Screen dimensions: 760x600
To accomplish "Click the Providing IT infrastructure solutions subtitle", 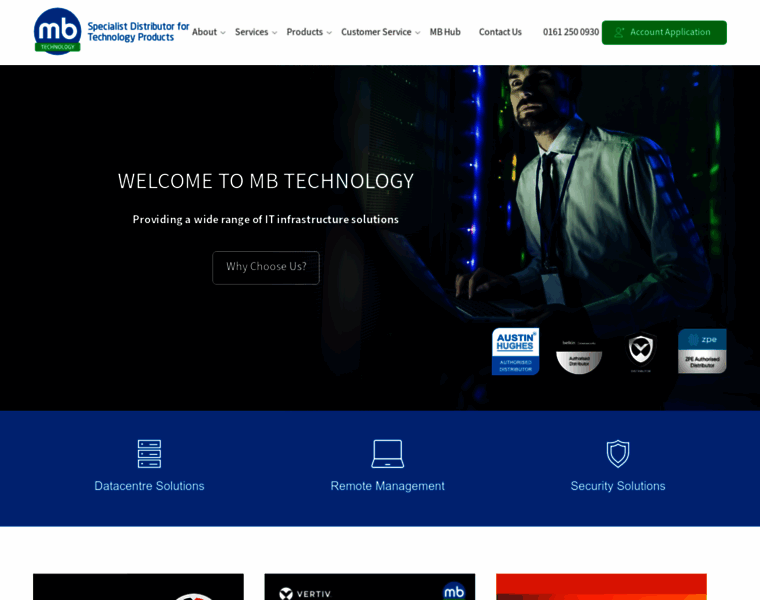I will [x=266, y=220].
